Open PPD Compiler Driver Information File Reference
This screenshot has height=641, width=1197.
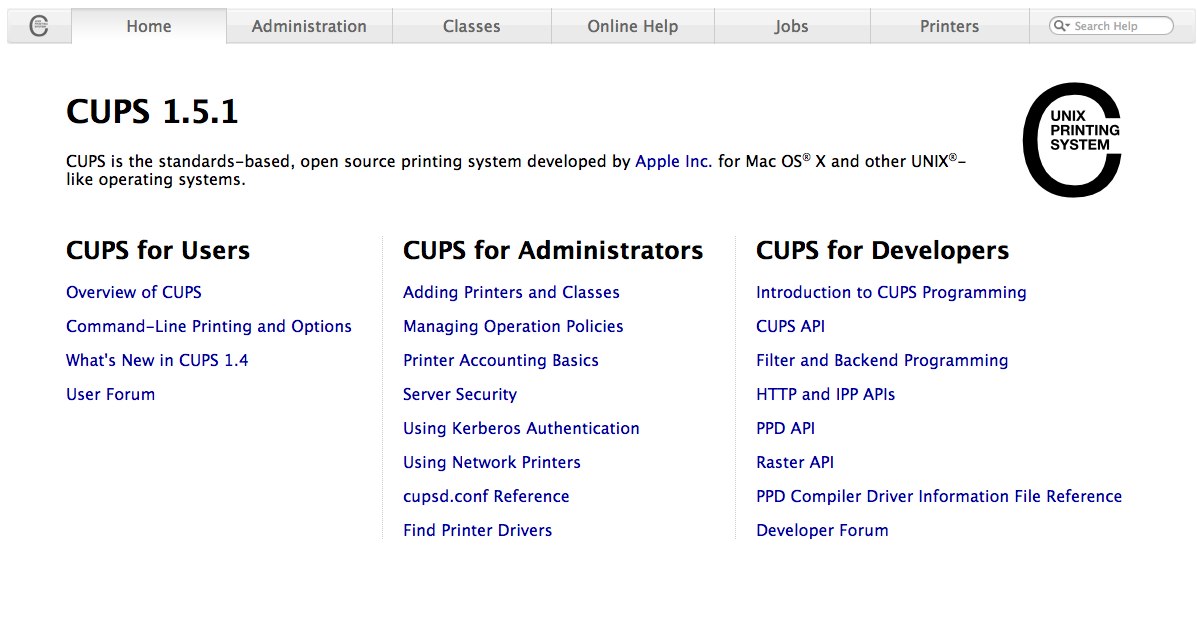coord(939,496)
